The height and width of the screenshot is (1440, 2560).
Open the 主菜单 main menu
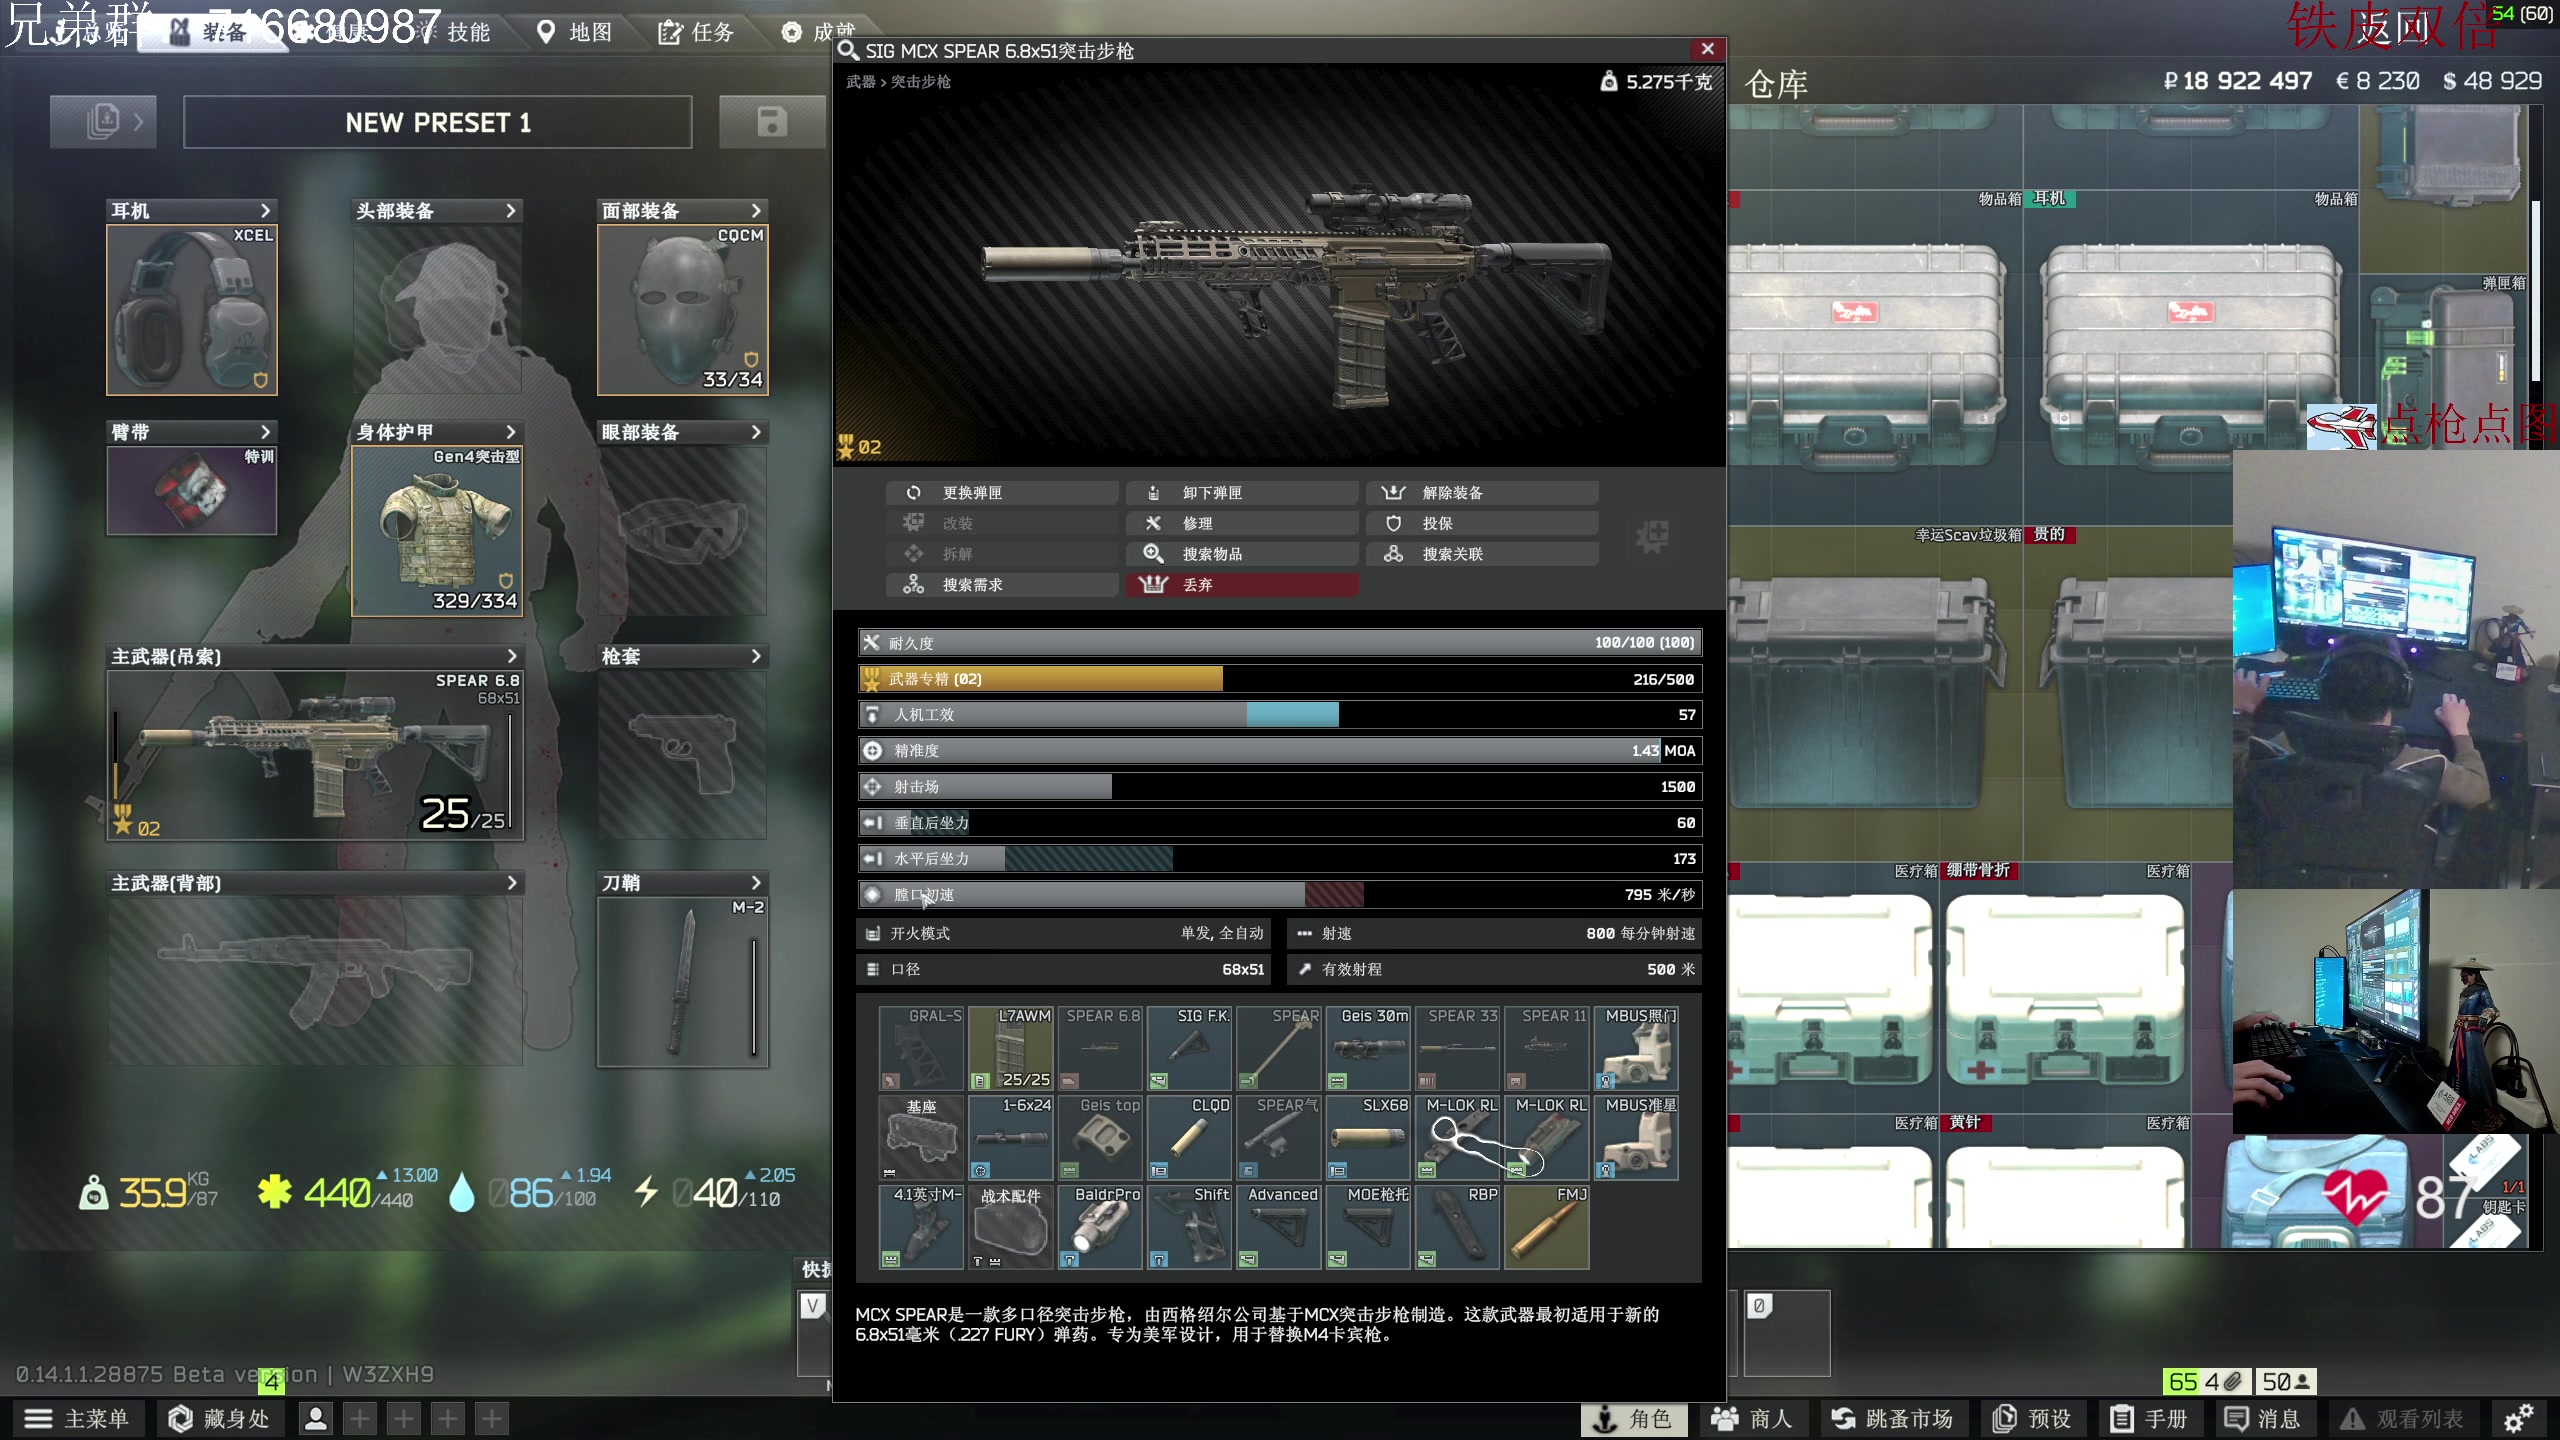(78, 1418)
